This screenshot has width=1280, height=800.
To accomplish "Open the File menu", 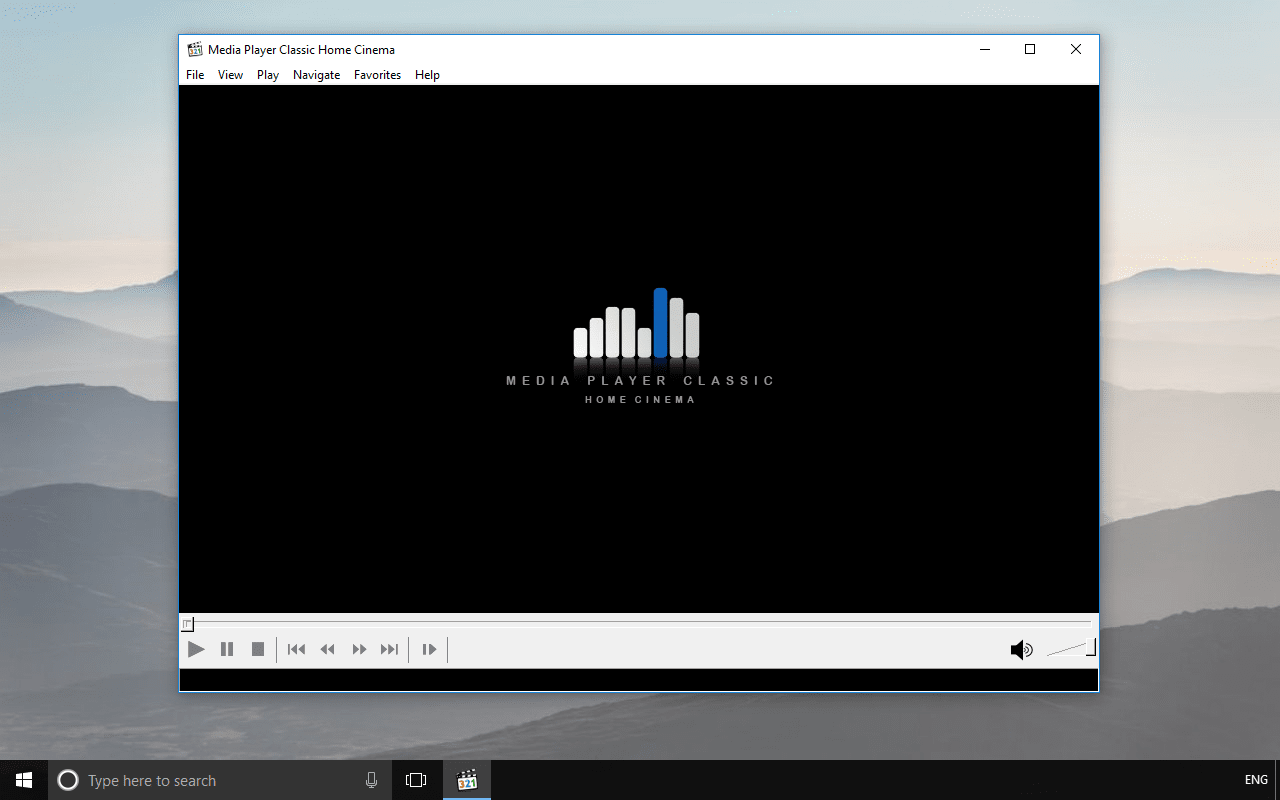I will (x=195, y=75).
